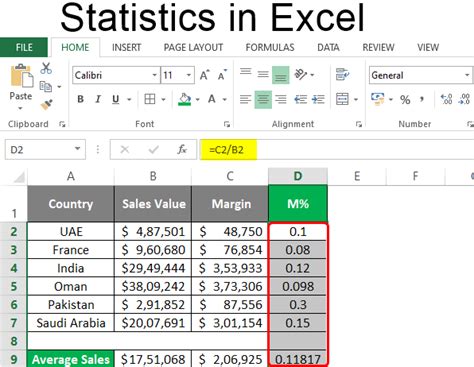Expand the Paste options arrow
This screenshot has width=474, height=367.
(20, 109)
